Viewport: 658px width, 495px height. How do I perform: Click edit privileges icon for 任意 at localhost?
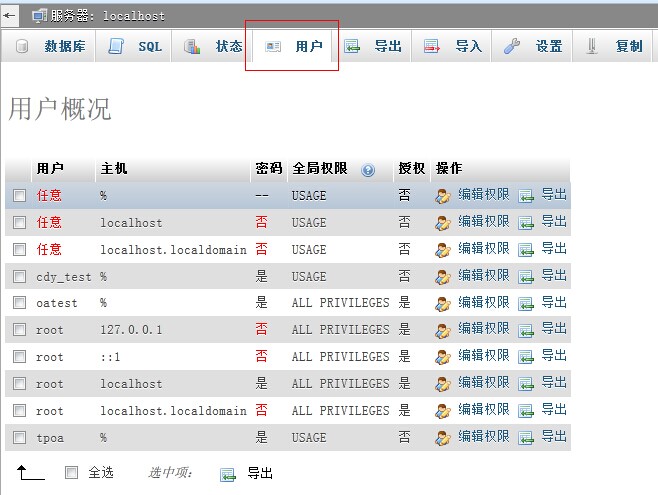tap(442, 223)
